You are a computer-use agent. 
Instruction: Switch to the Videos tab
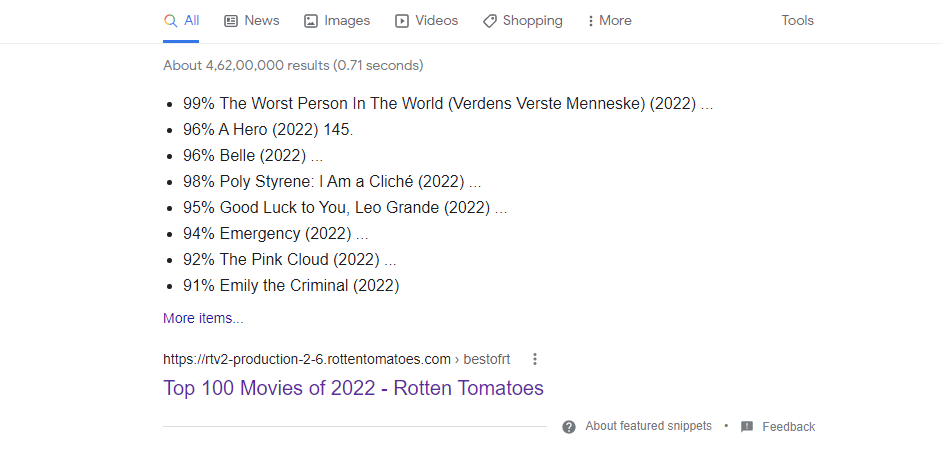426,21
